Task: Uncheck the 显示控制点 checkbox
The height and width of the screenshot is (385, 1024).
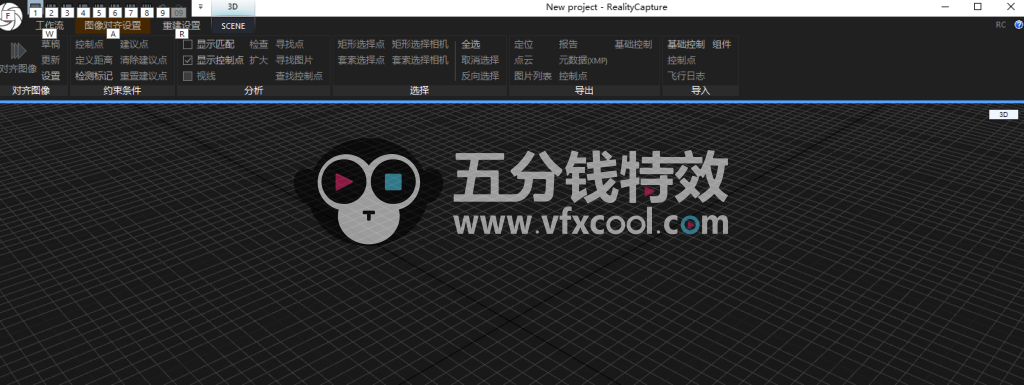Action: pos(188,60)
